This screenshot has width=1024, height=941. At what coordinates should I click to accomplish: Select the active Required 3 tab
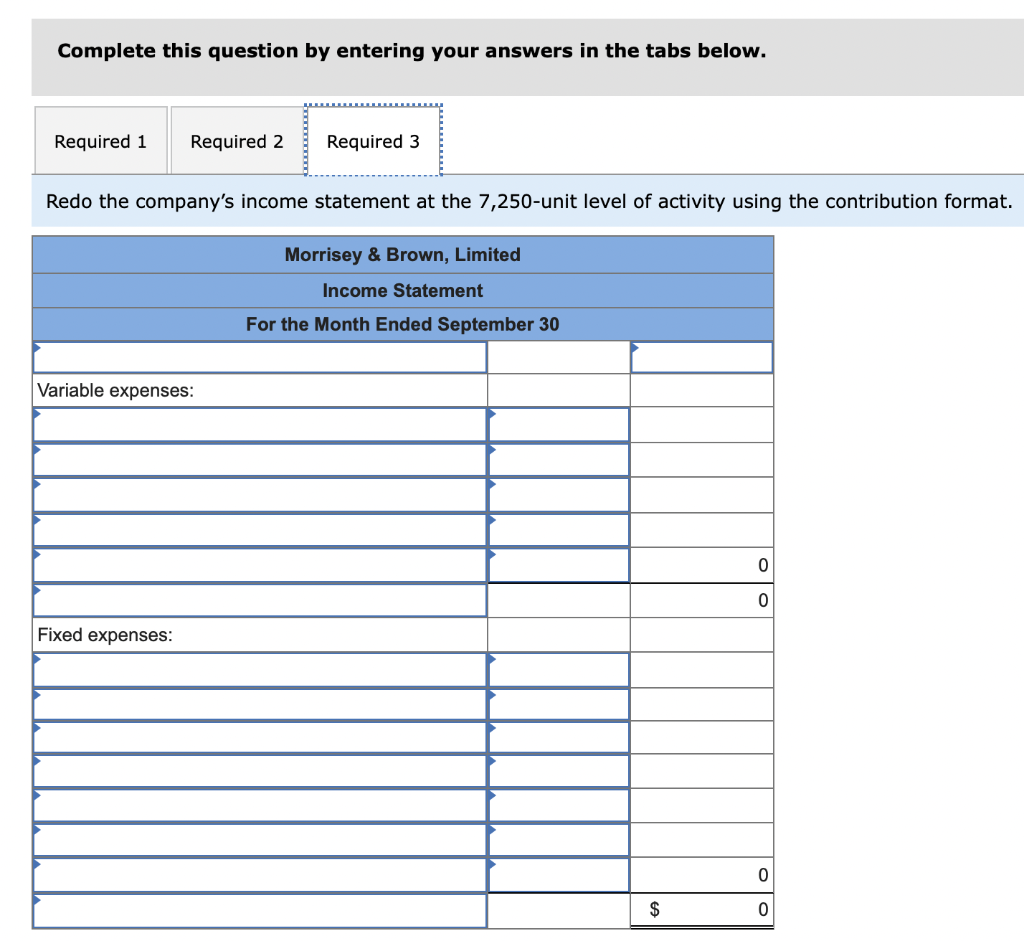point(372,141)
